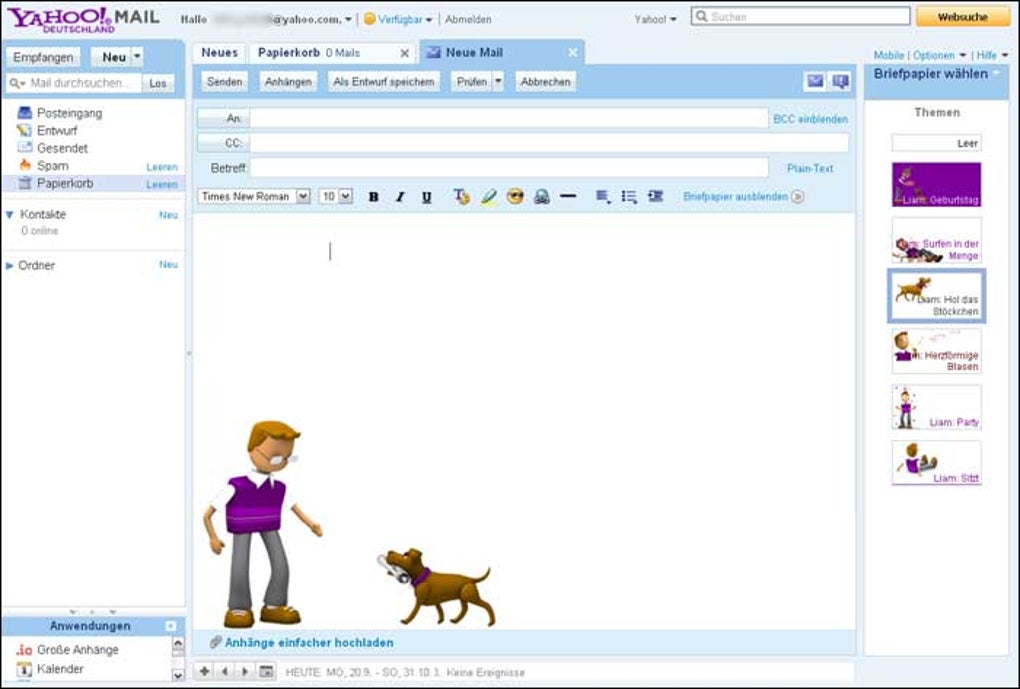Select the Liam Geburtstag stationery thumbnail
The width and height of the screenshot is (1020, 689).
(936, 184)
